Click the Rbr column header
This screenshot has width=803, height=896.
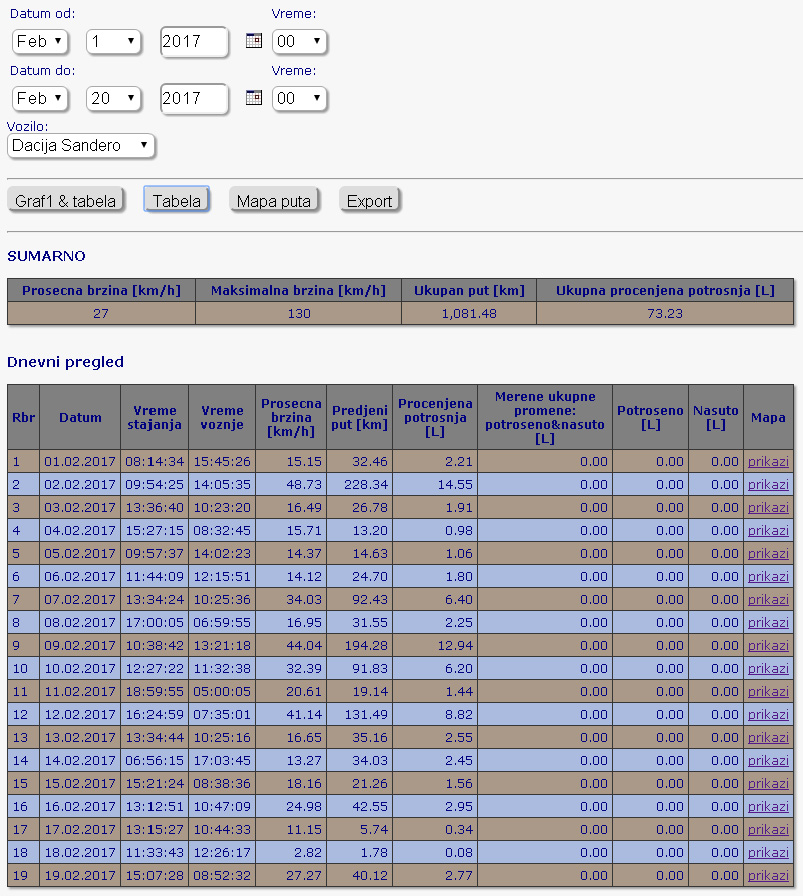(x=23, y=417)
